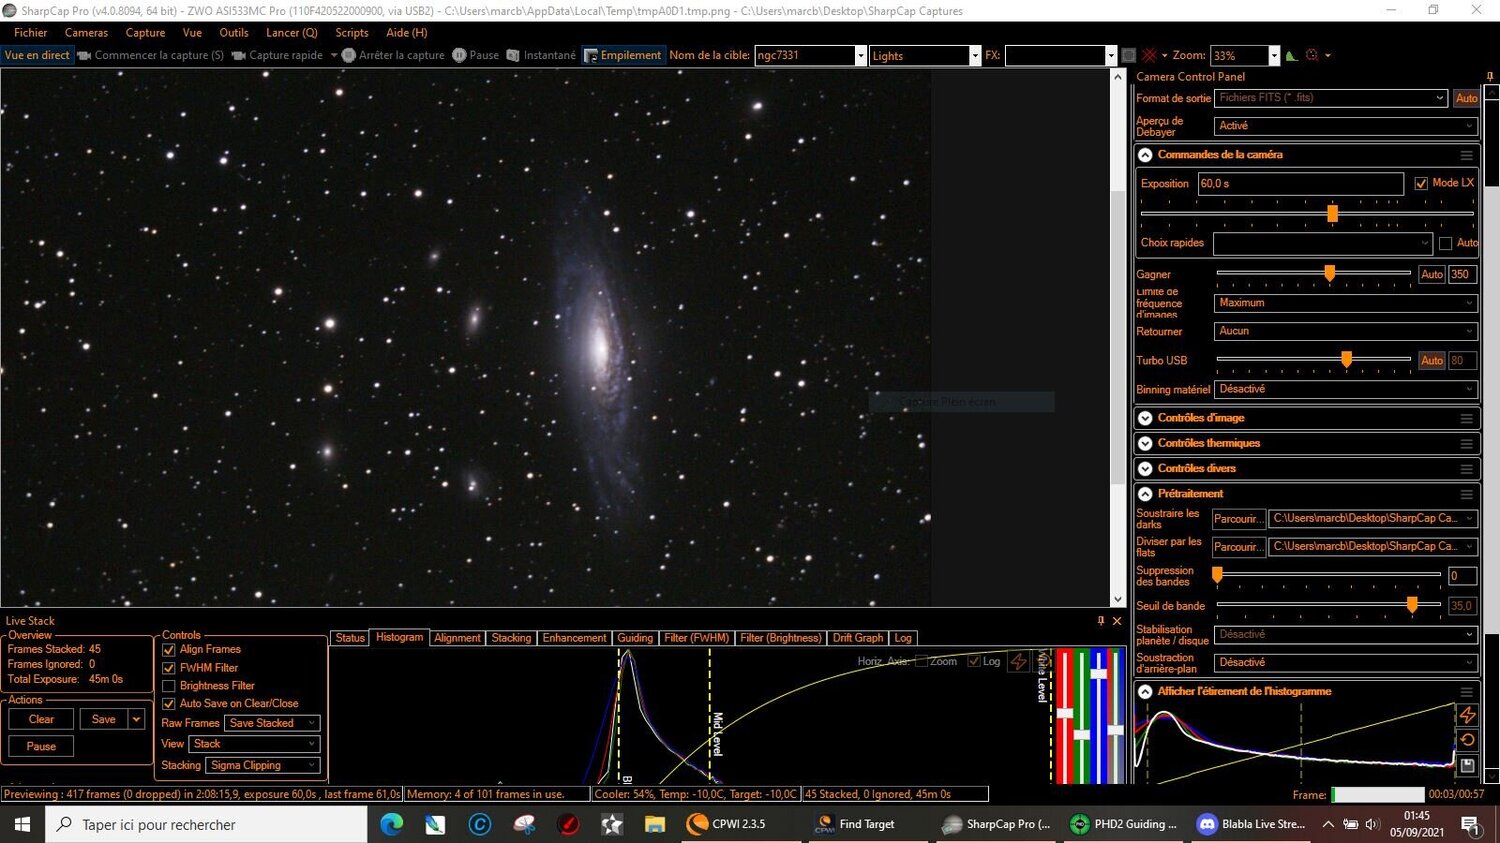Reset histogram stretch with circular arrow icon
Image resolution: width=1500 pixels, height=843 pixels.
click(1467, 740)
